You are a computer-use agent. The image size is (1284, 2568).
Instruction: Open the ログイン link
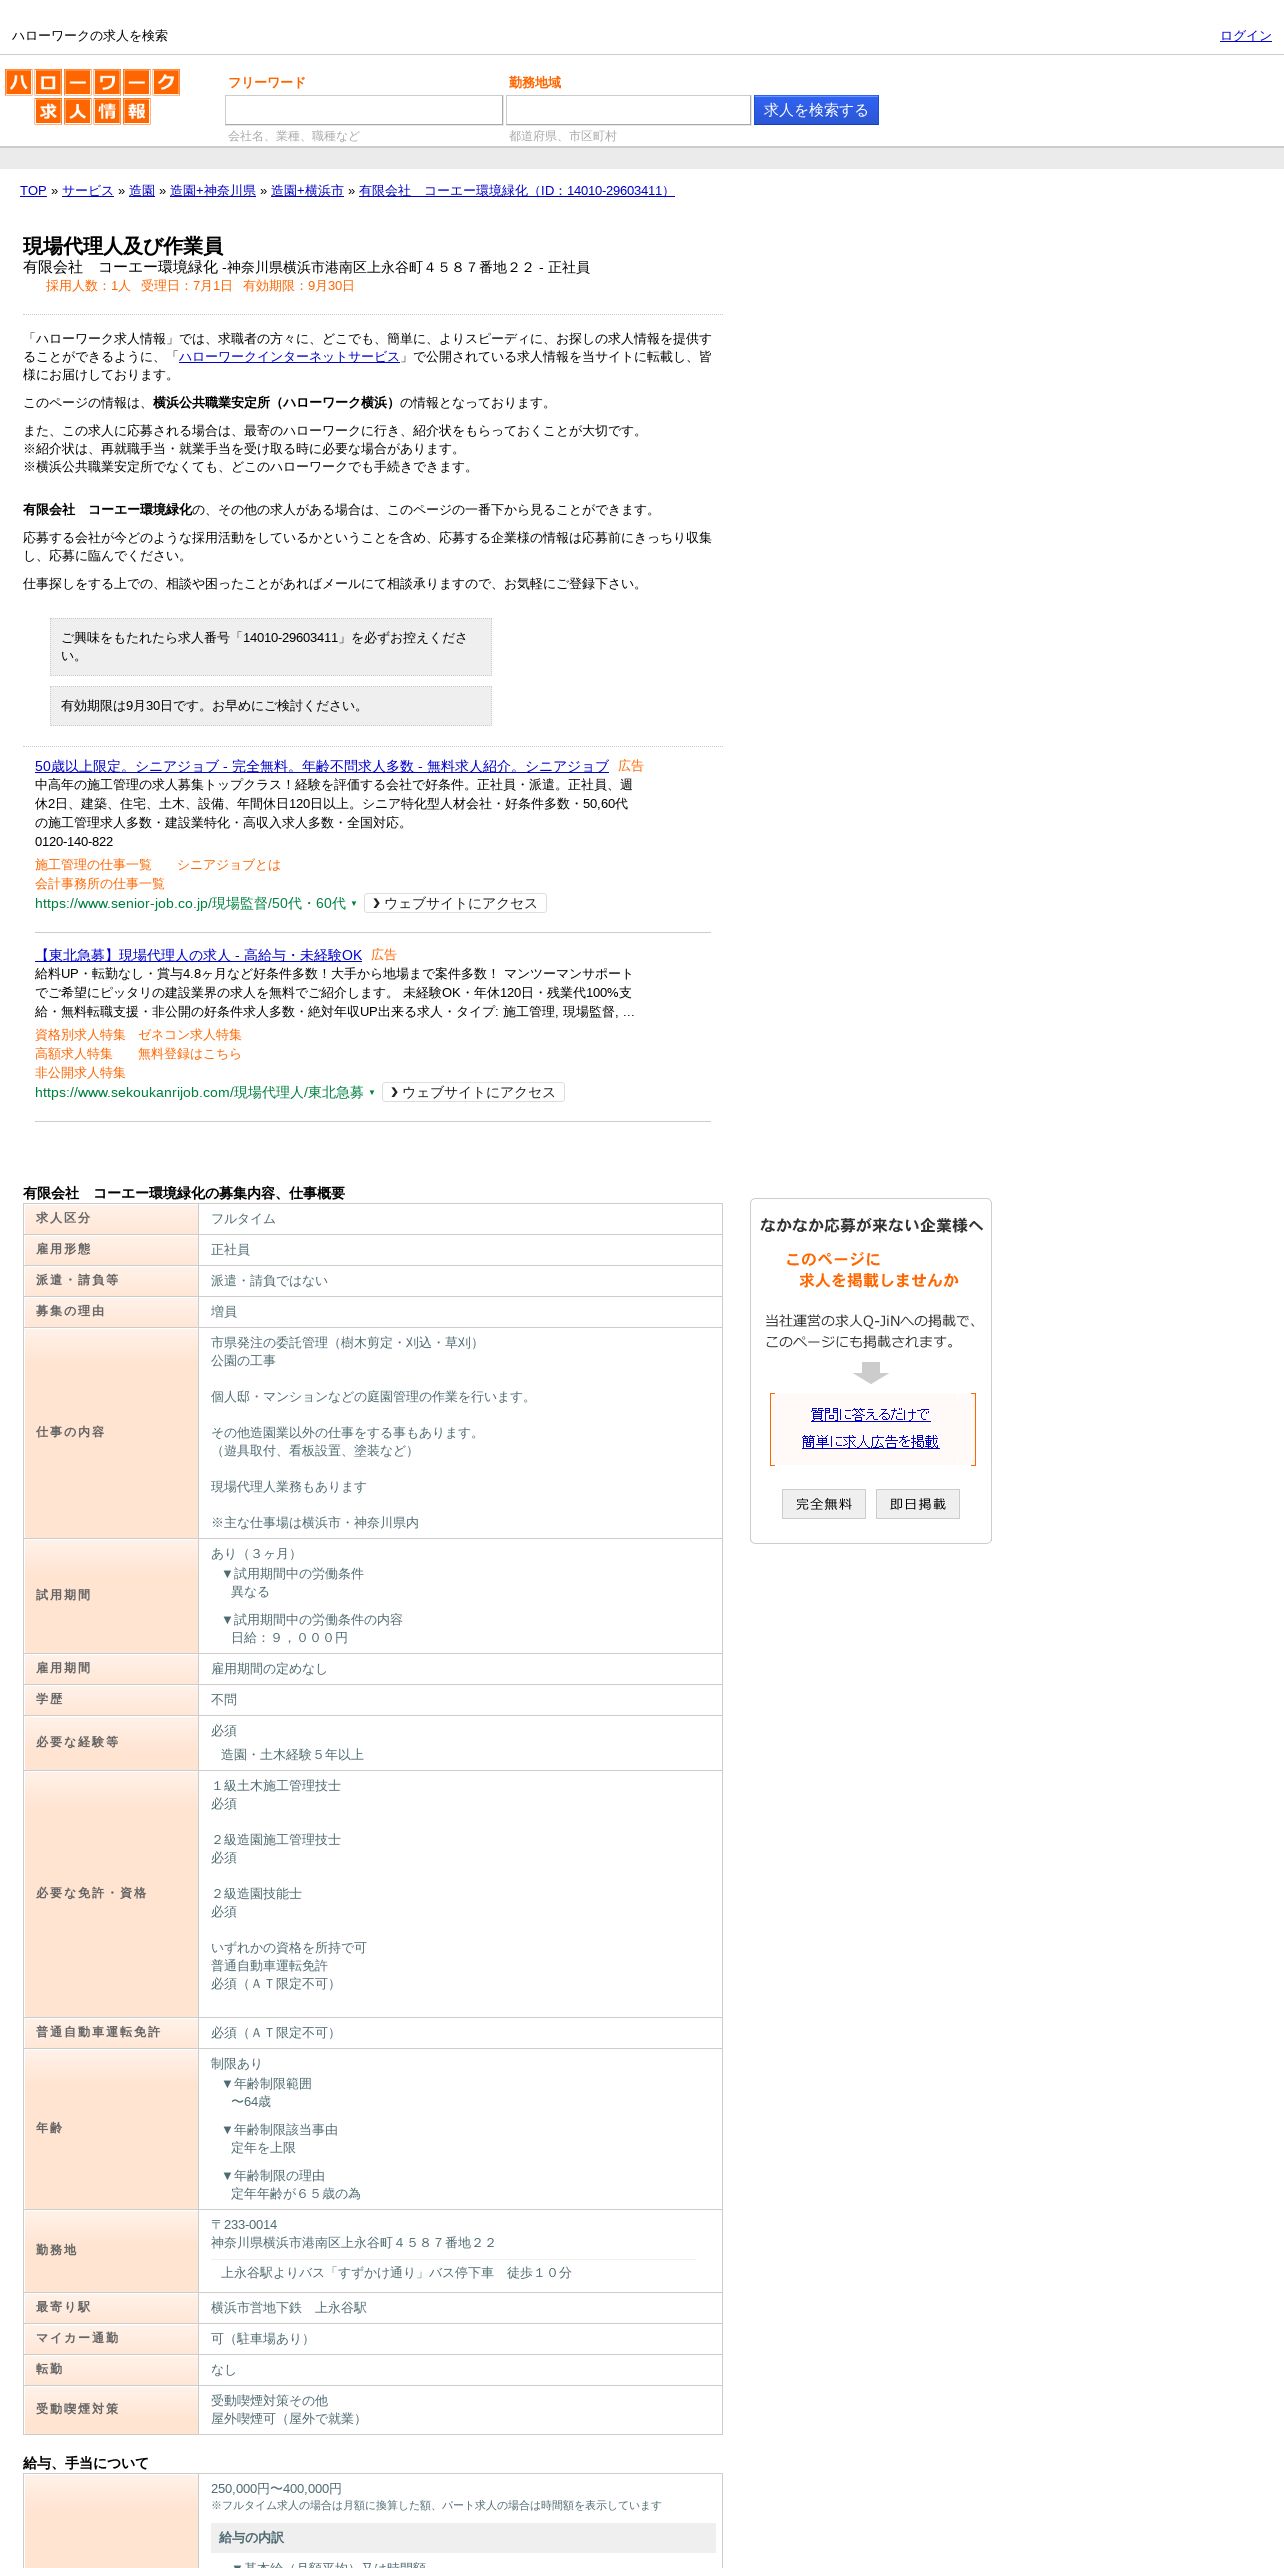click(x=1245, y=36)
